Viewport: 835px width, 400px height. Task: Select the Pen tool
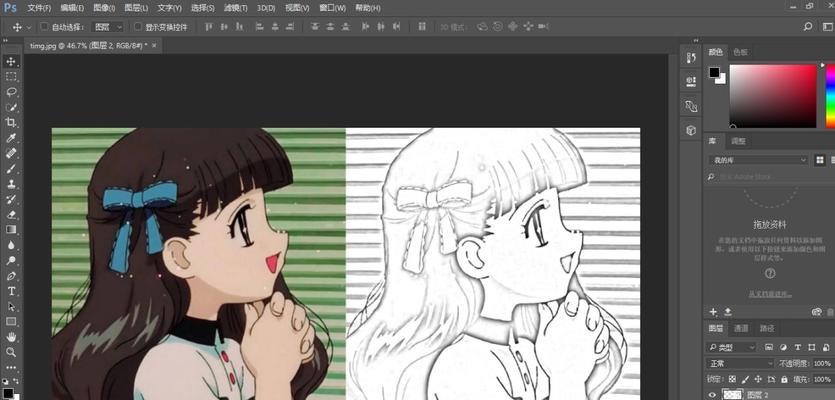(11, 276)
